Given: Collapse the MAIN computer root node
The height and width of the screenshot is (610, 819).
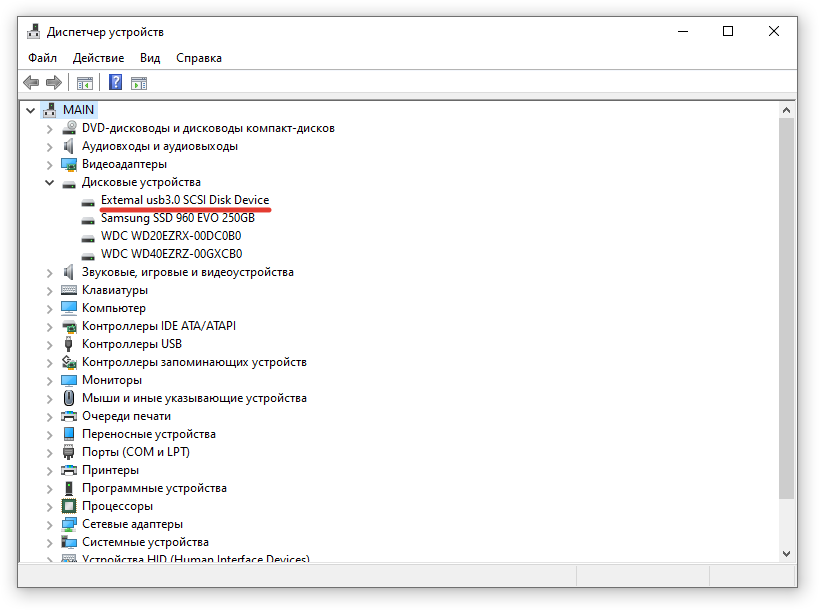Looking at the screenshot, I should tap(30, 110).
